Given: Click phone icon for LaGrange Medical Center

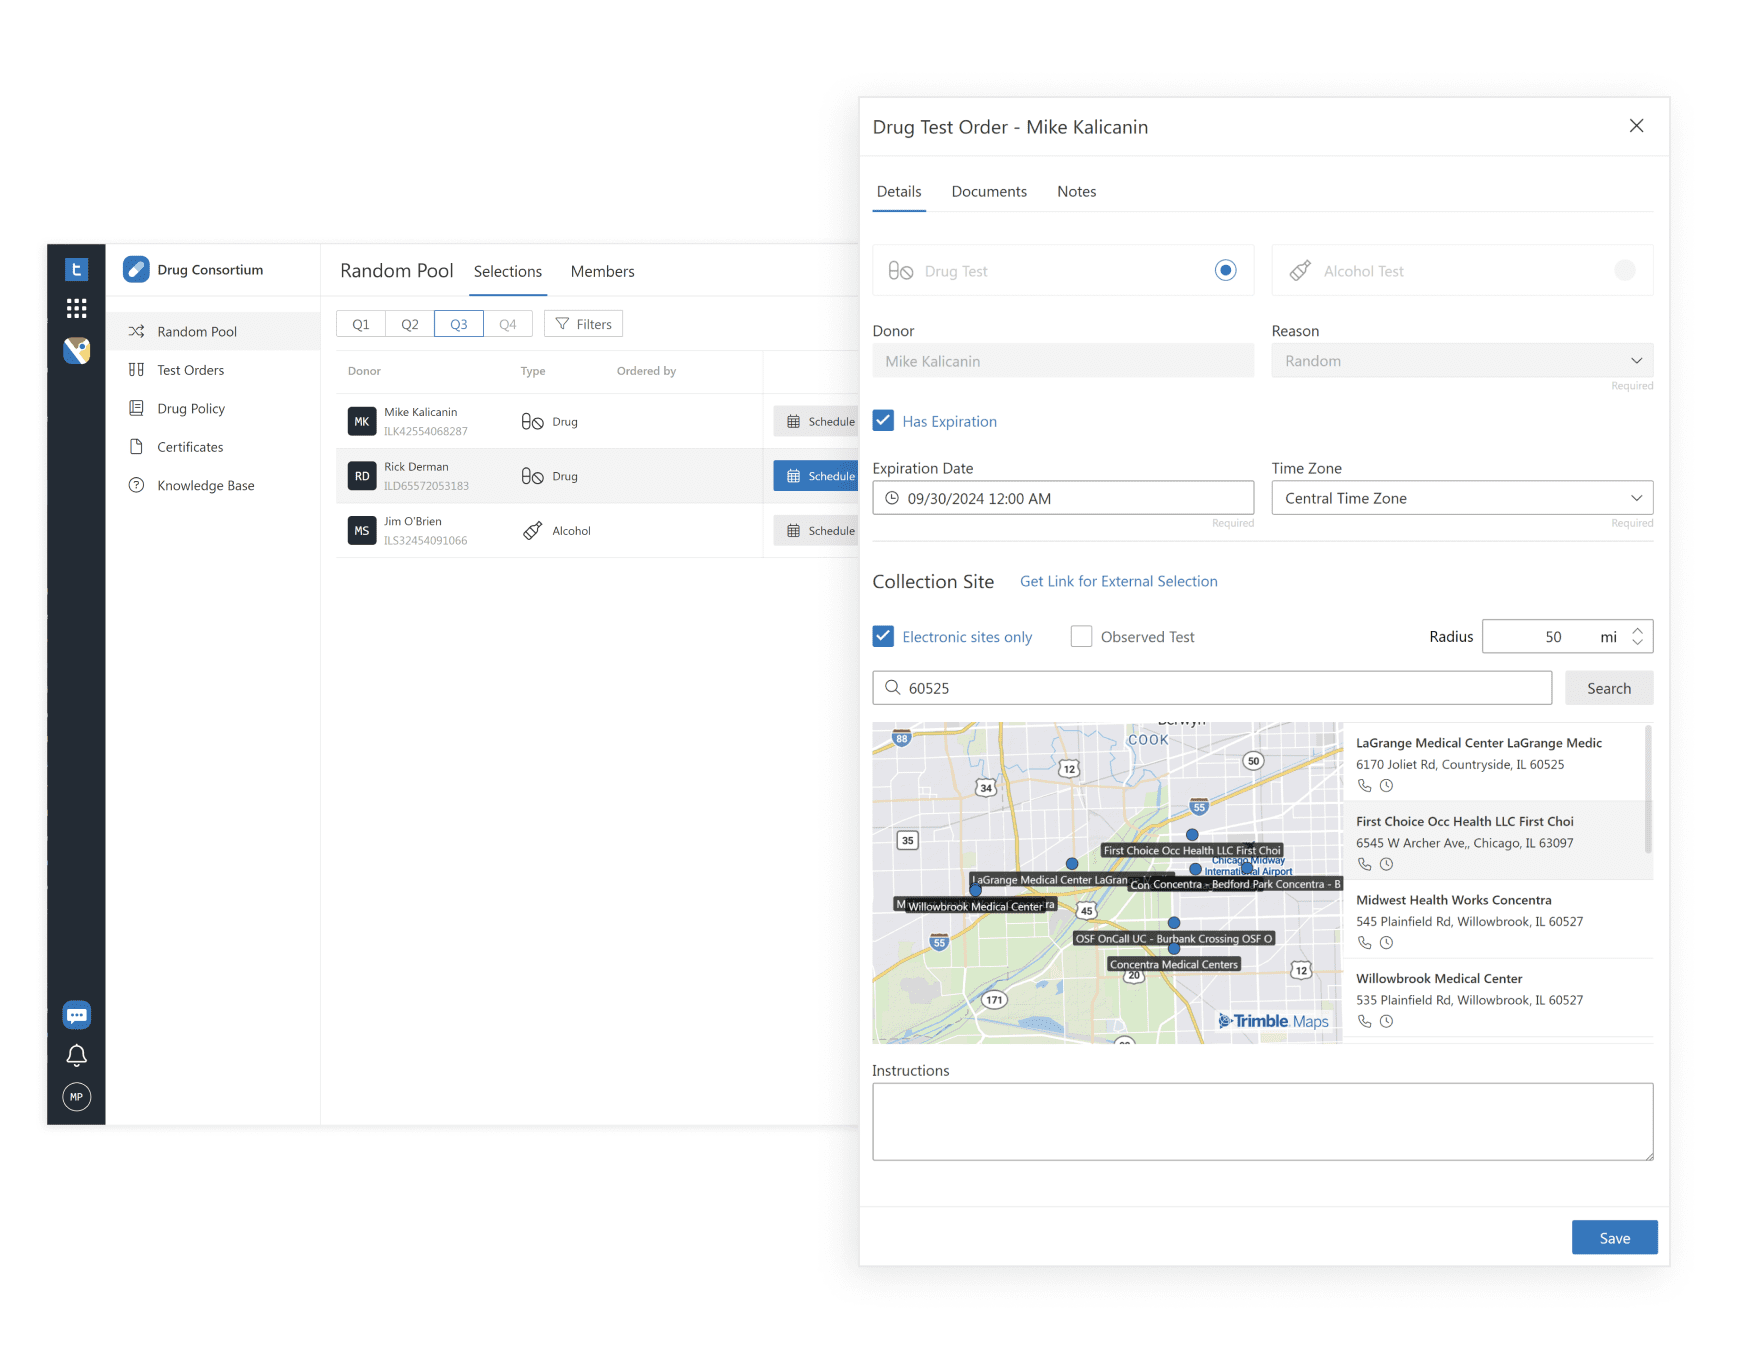Looking at the screenshot, I should click(1364, 786).
